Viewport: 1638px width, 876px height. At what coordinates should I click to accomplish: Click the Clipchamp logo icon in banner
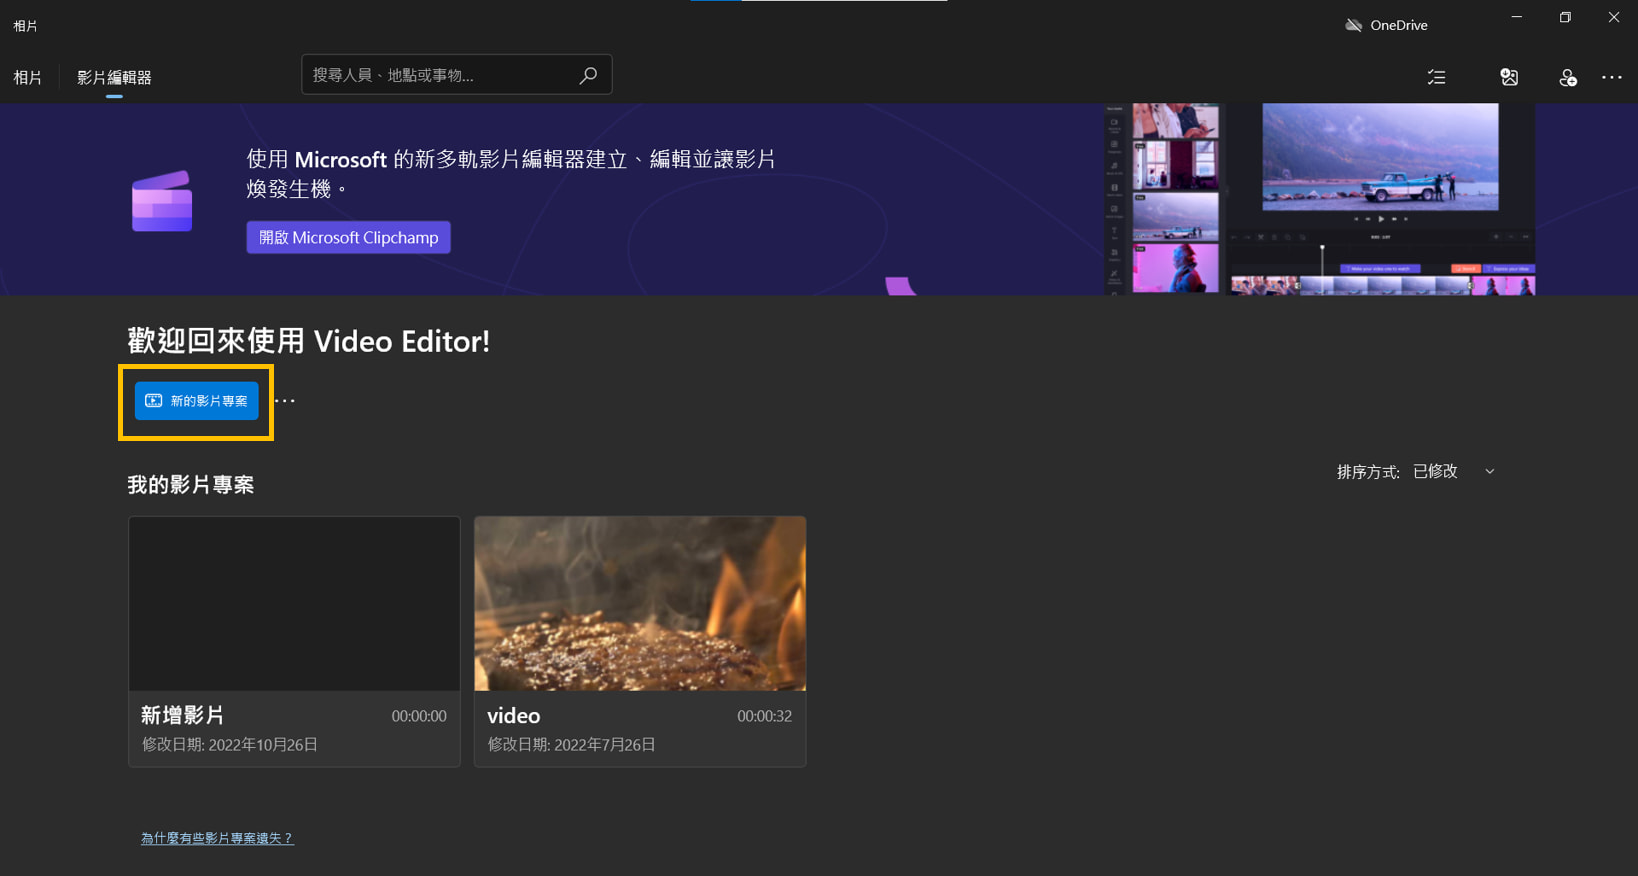click(x=162, y=201)
